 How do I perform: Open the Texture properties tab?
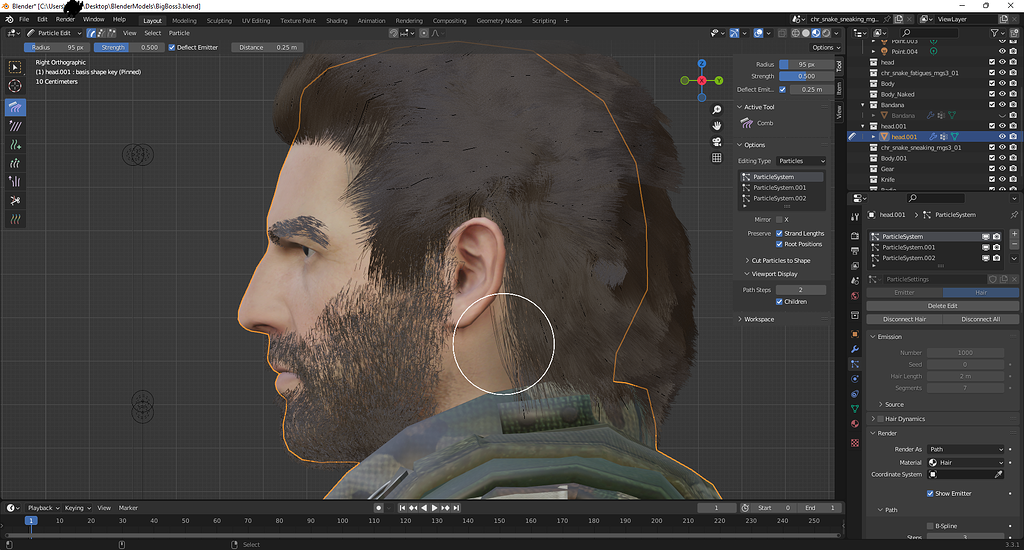tap(855, 443)
